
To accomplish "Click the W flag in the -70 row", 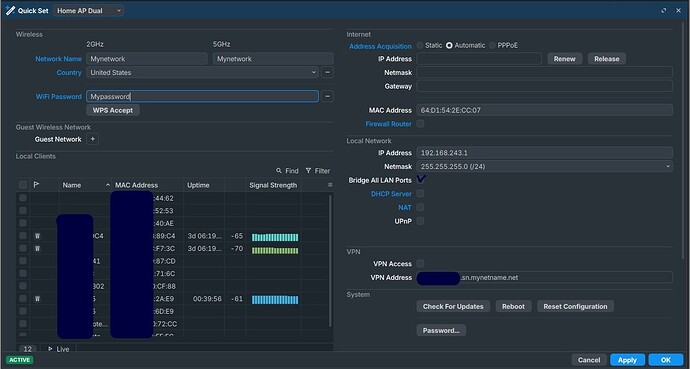I will 37,248.
